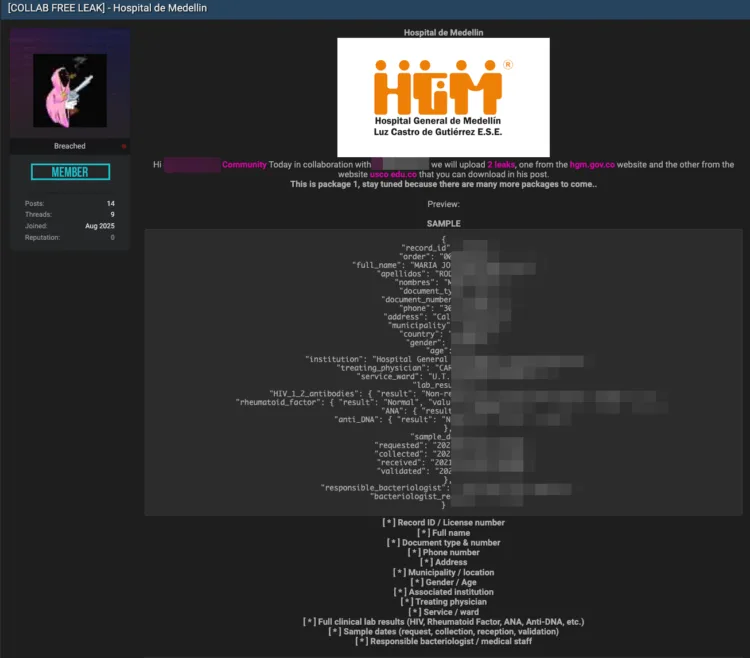Click the 'Preview:' label
The height and width of the screenshot is (658, 750).
[443, 204]
